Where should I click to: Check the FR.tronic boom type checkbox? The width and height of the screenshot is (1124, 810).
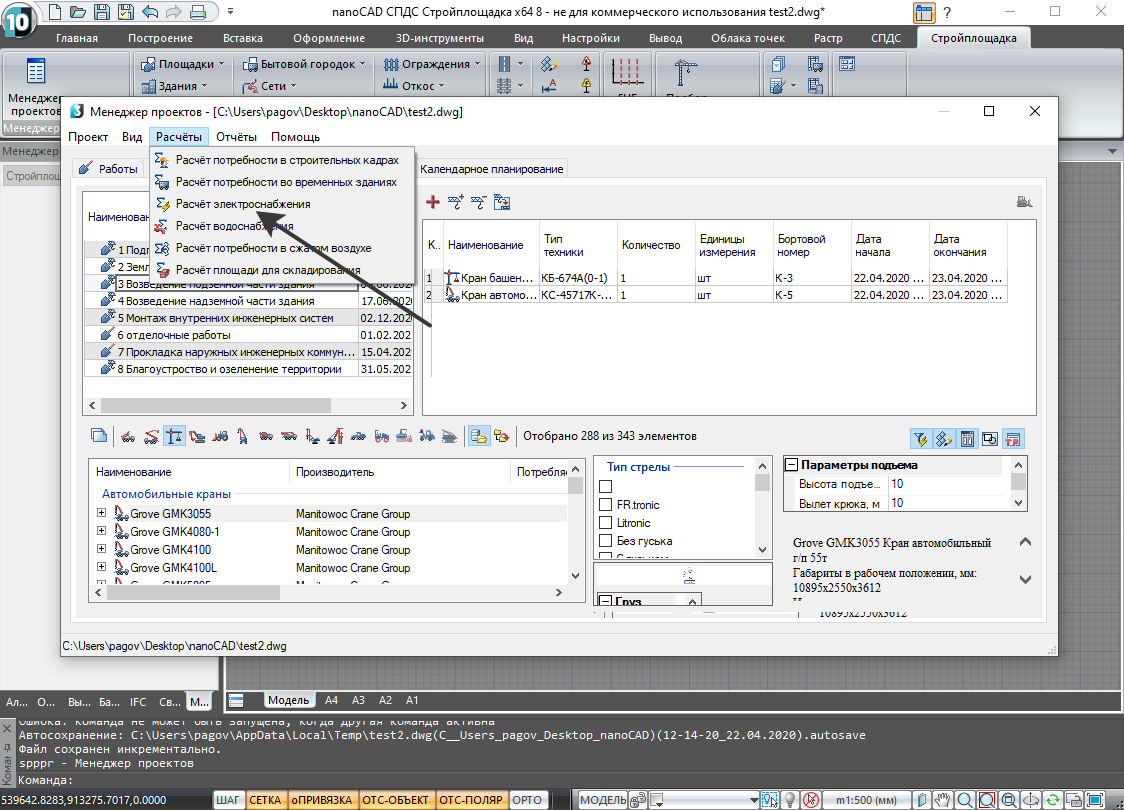pos(606,505)
